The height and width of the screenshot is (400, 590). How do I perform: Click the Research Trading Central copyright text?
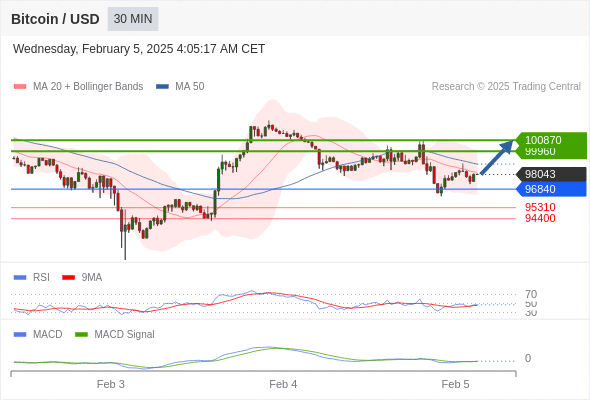pos(506,87)
